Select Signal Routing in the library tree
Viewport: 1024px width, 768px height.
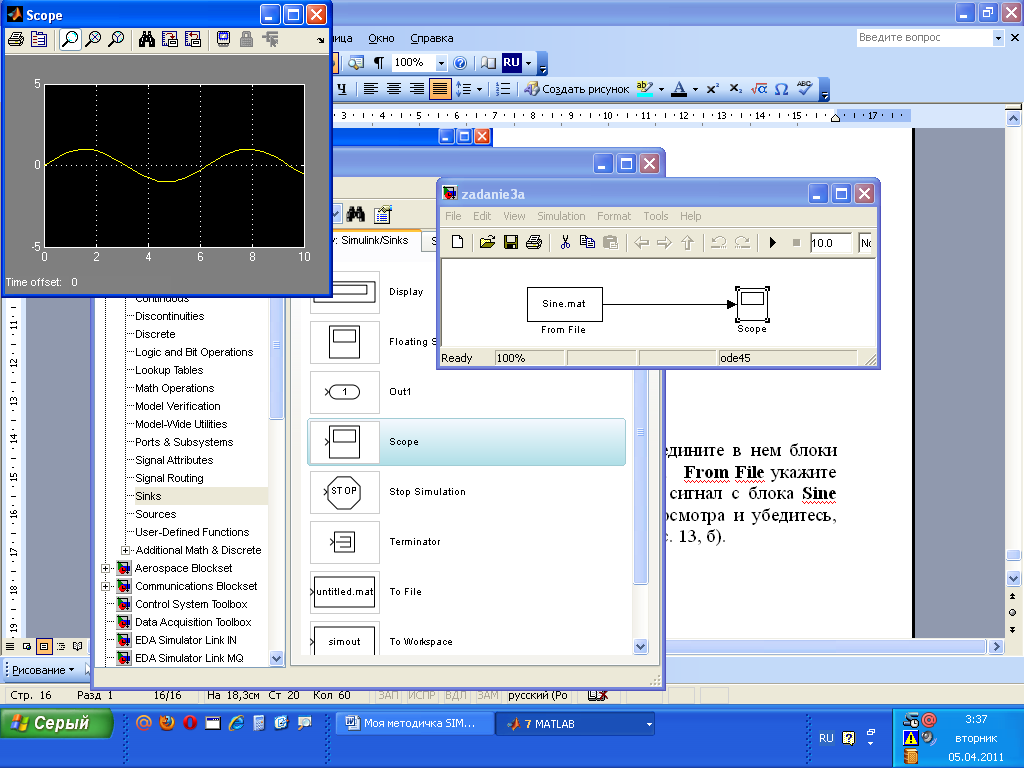pyautogui.click(x=169, y=478)
